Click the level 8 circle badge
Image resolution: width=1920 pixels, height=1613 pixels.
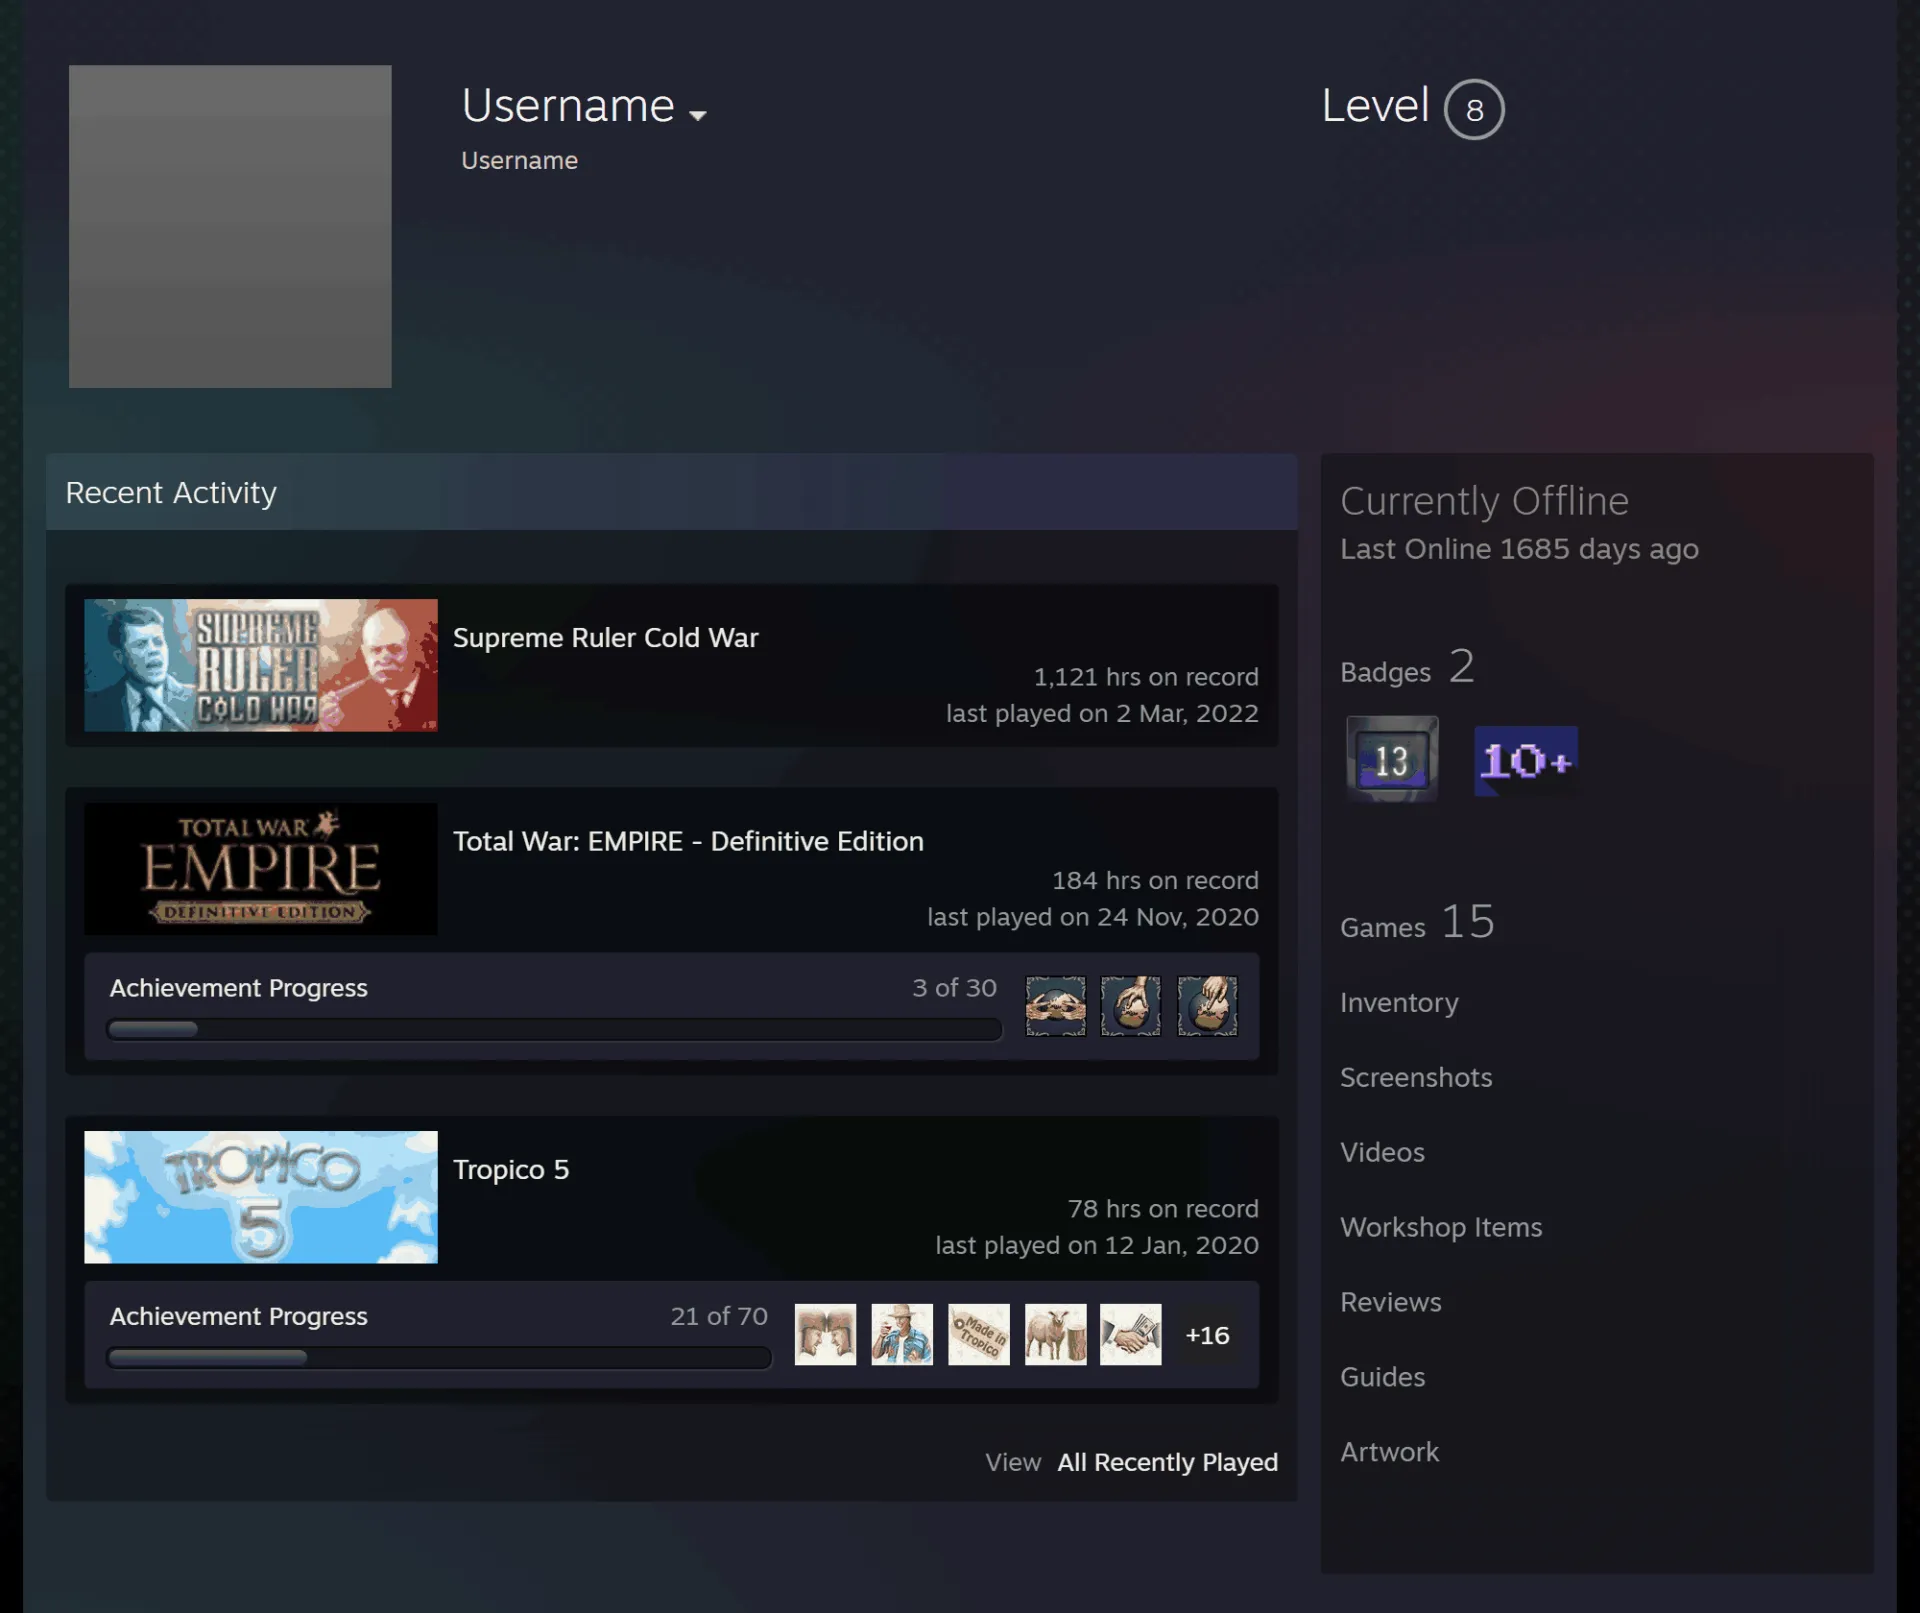point(1474,109)
